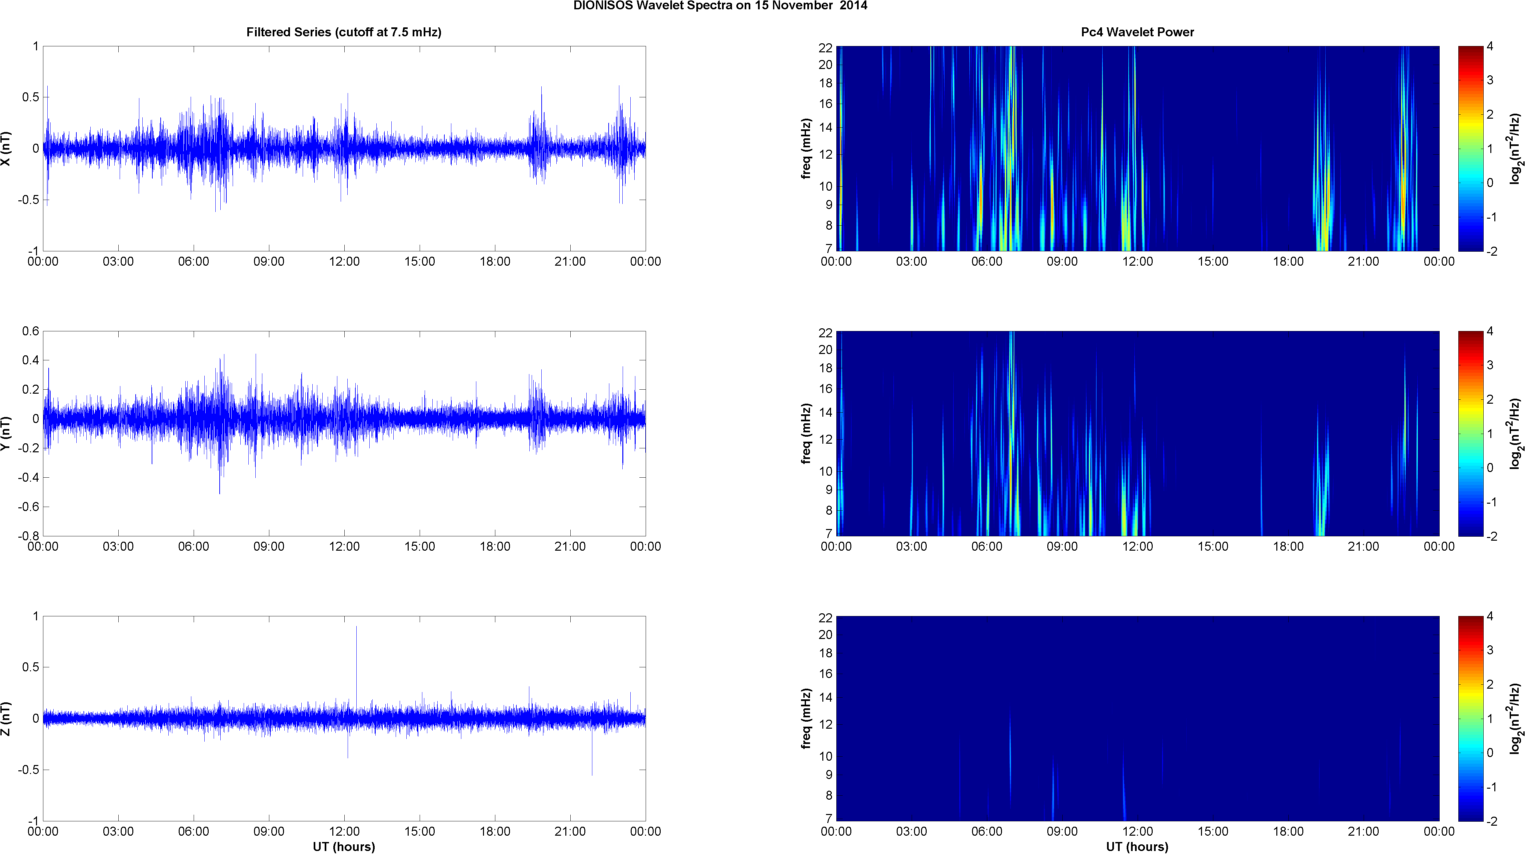Click the Y (nT) axis label
1525x854 pixels.
(x=8, y=433)
